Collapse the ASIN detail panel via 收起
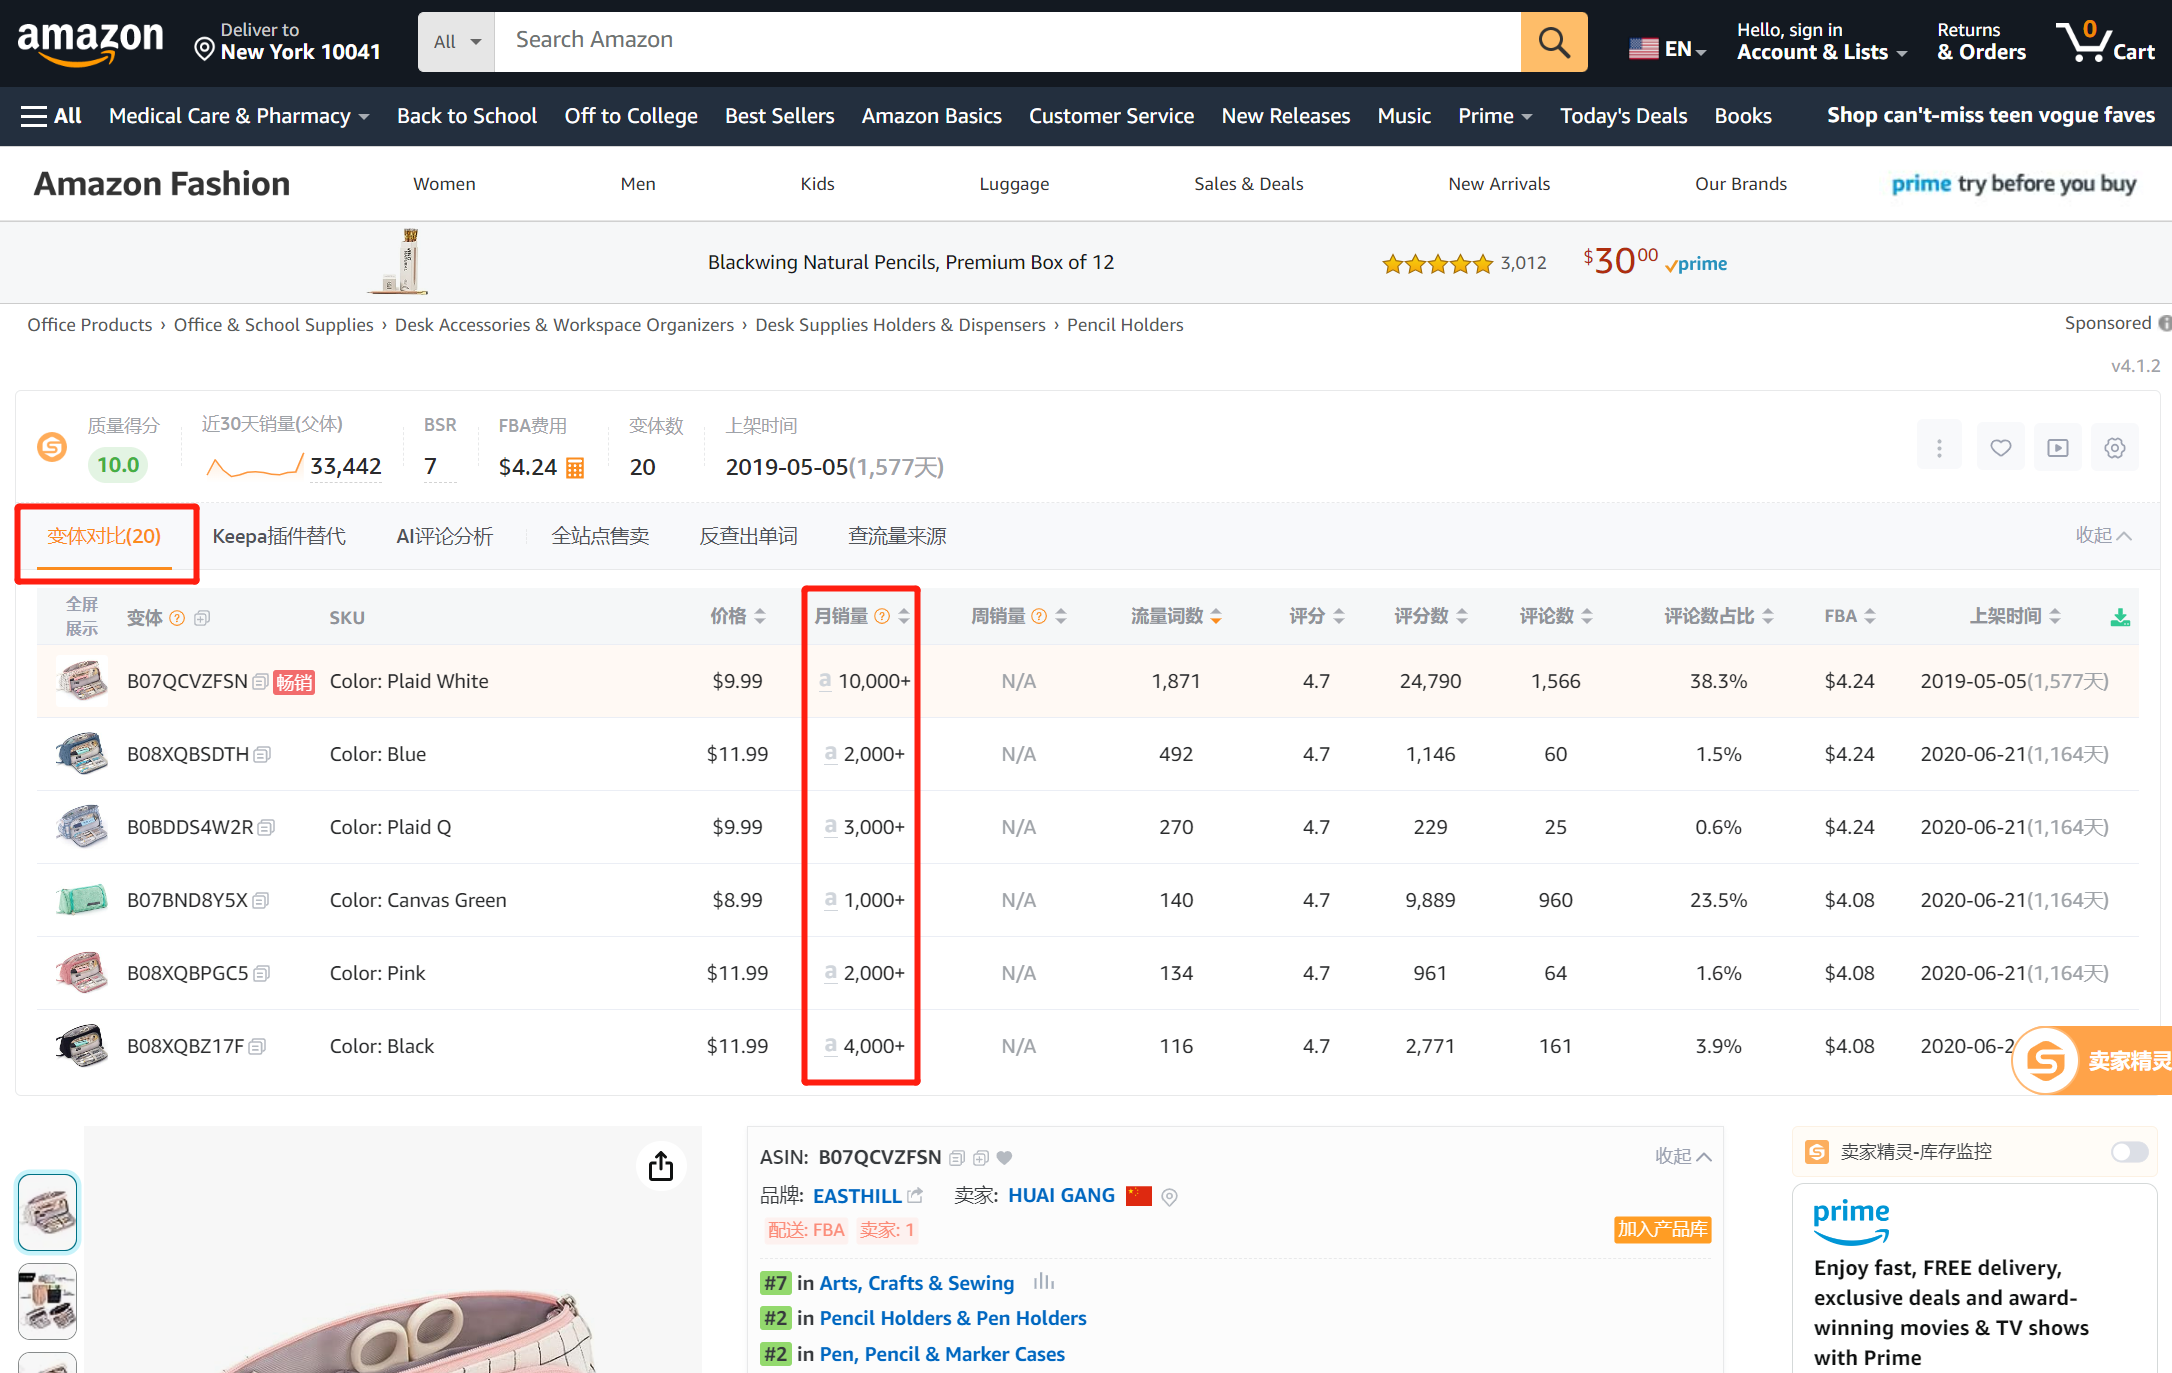Viewport: 2172px width, 1373px height. 1683,1156
